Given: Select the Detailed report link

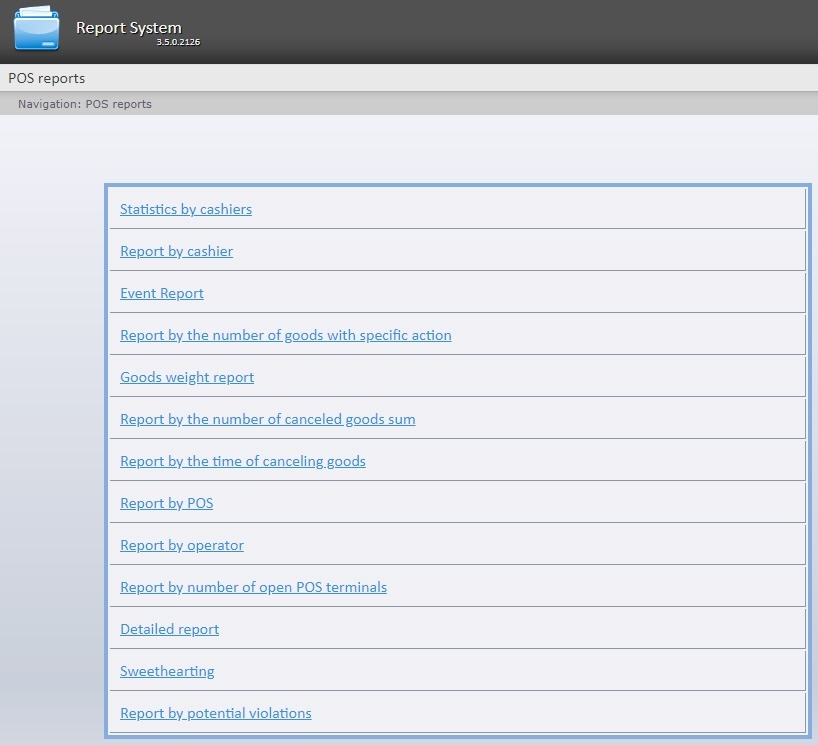Looking at the screenshot, I should (x=169, y=629).
